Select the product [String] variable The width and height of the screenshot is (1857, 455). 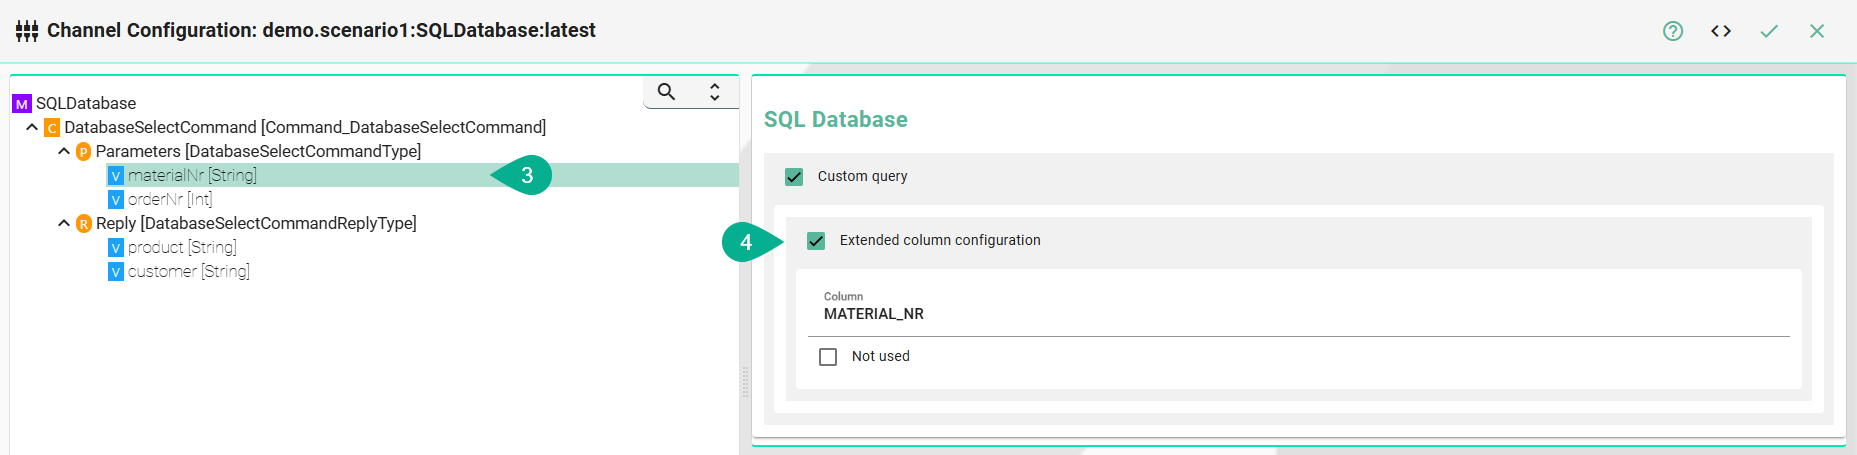pyautogui.click(x=181, y=247)
